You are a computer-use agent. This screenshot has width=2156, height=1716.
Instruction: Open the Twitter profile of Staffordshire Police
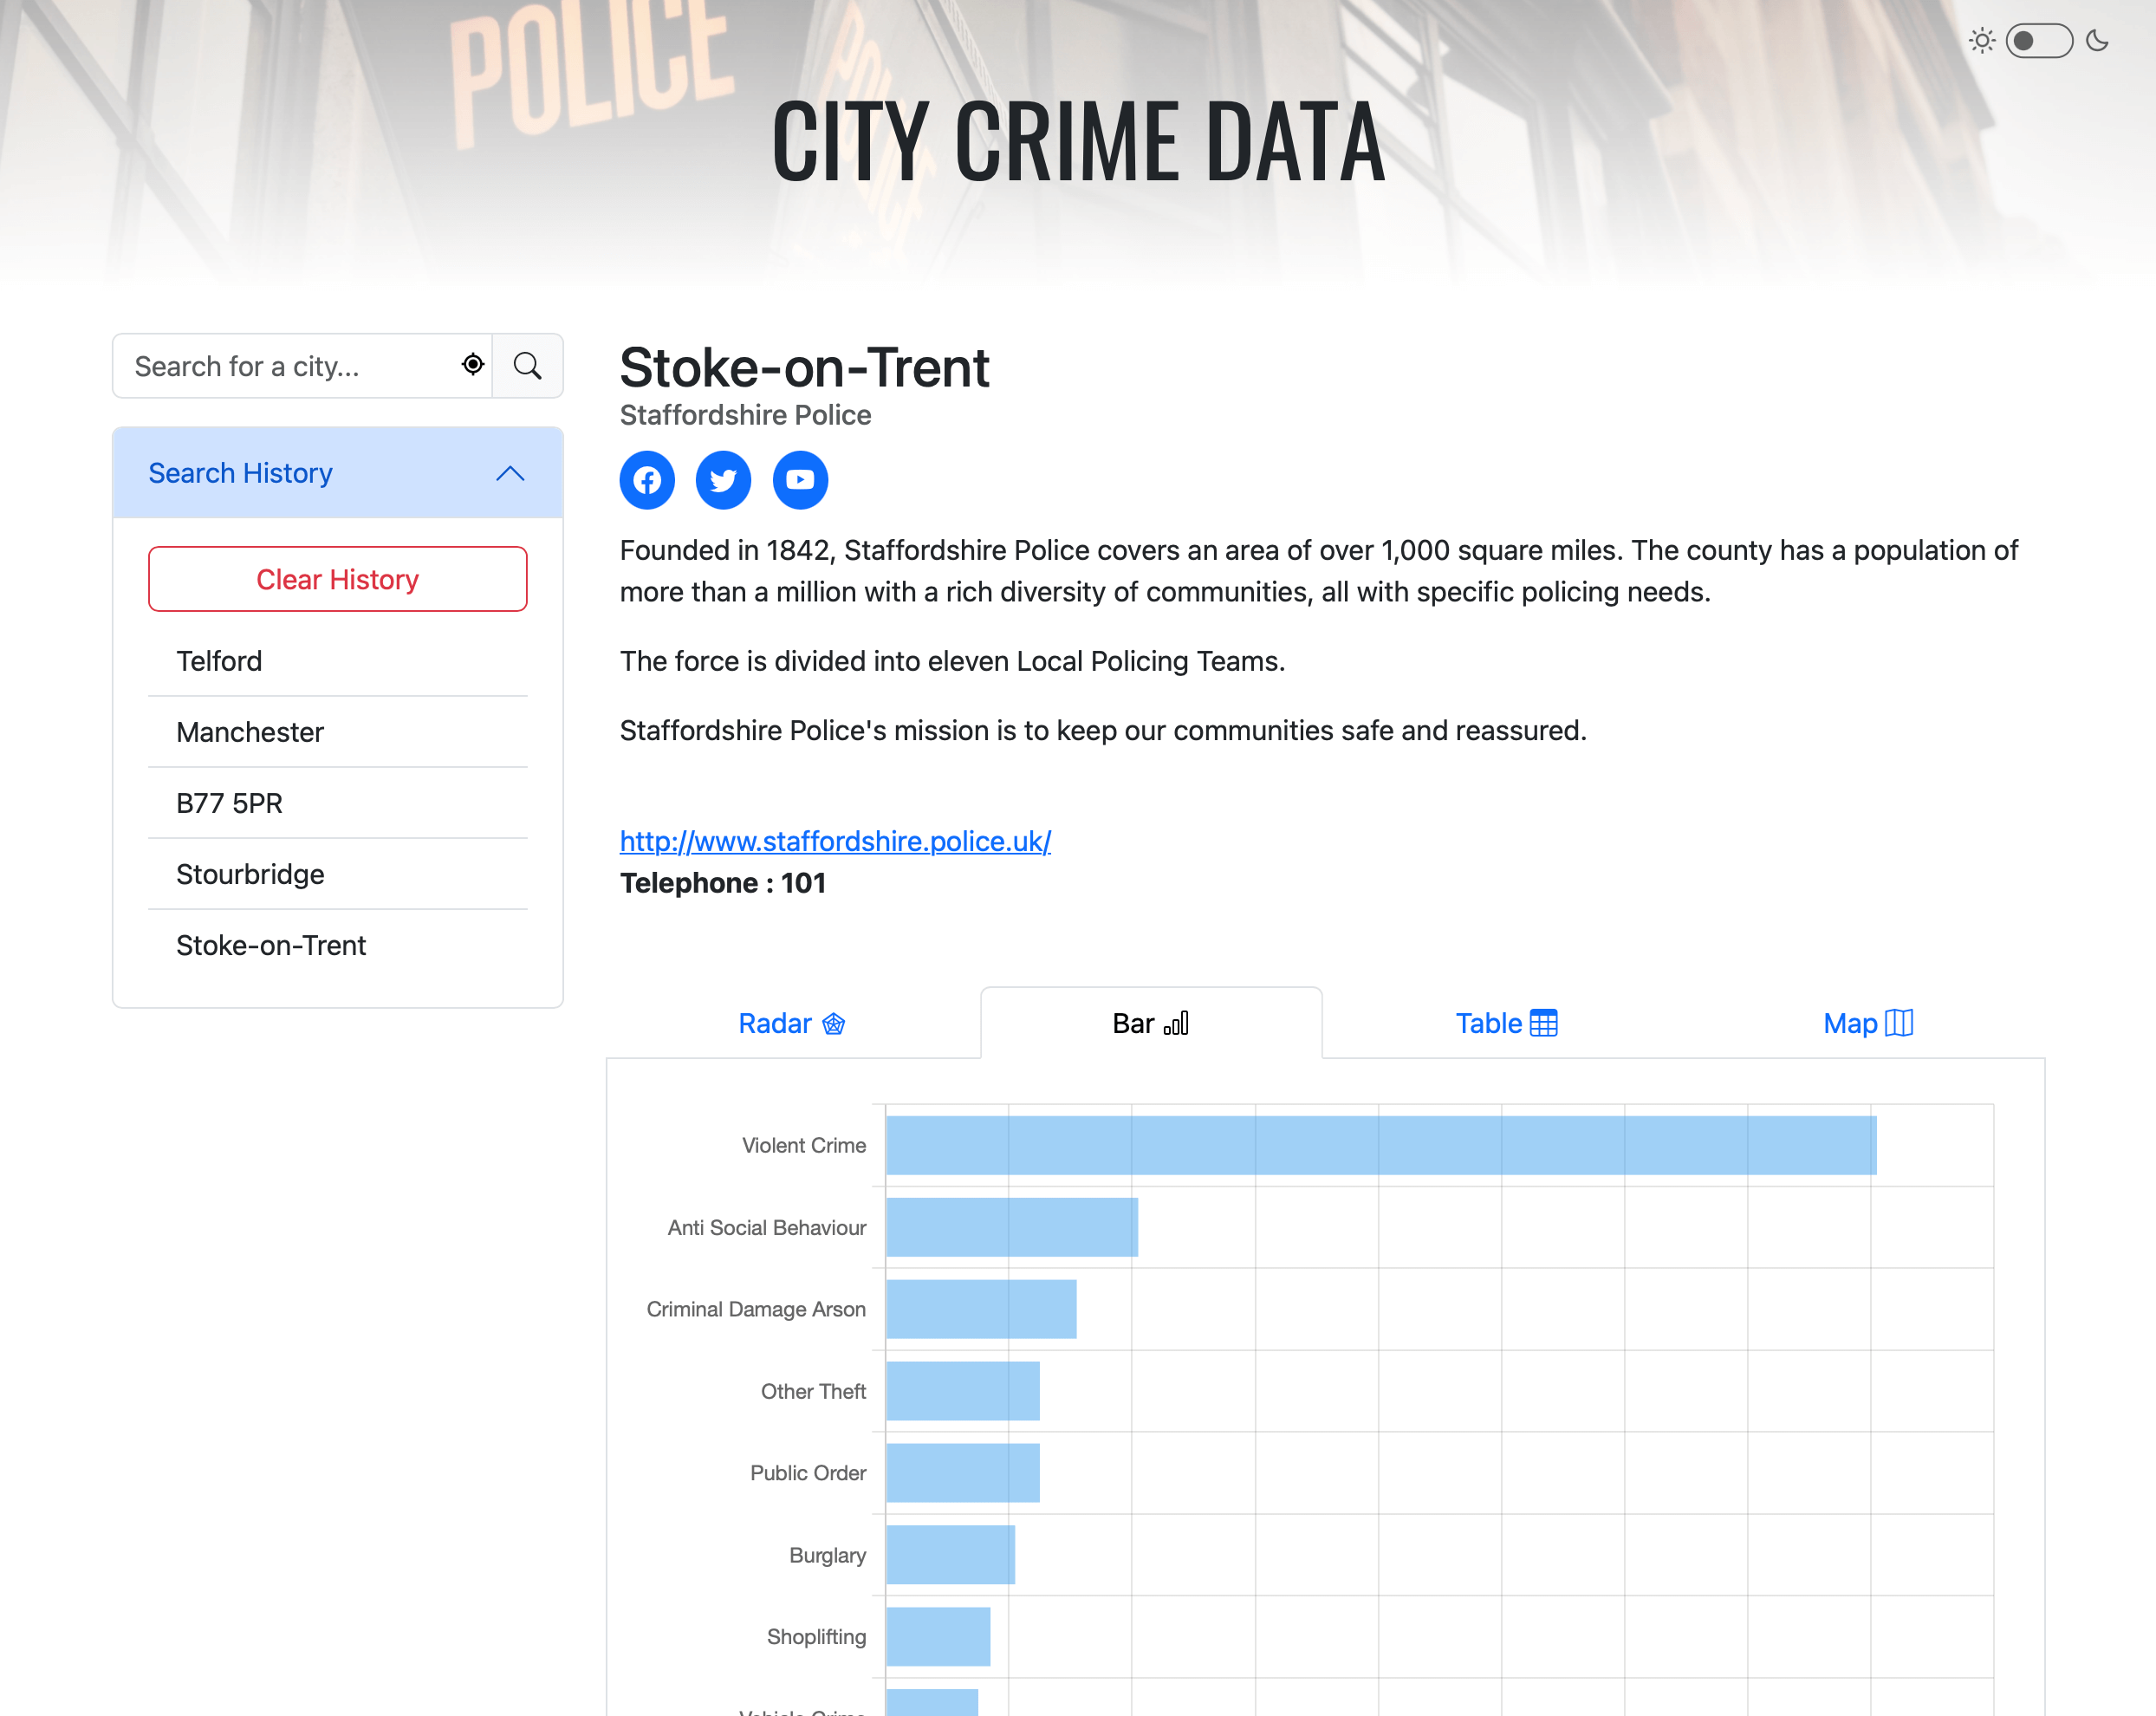pos(723,480)
